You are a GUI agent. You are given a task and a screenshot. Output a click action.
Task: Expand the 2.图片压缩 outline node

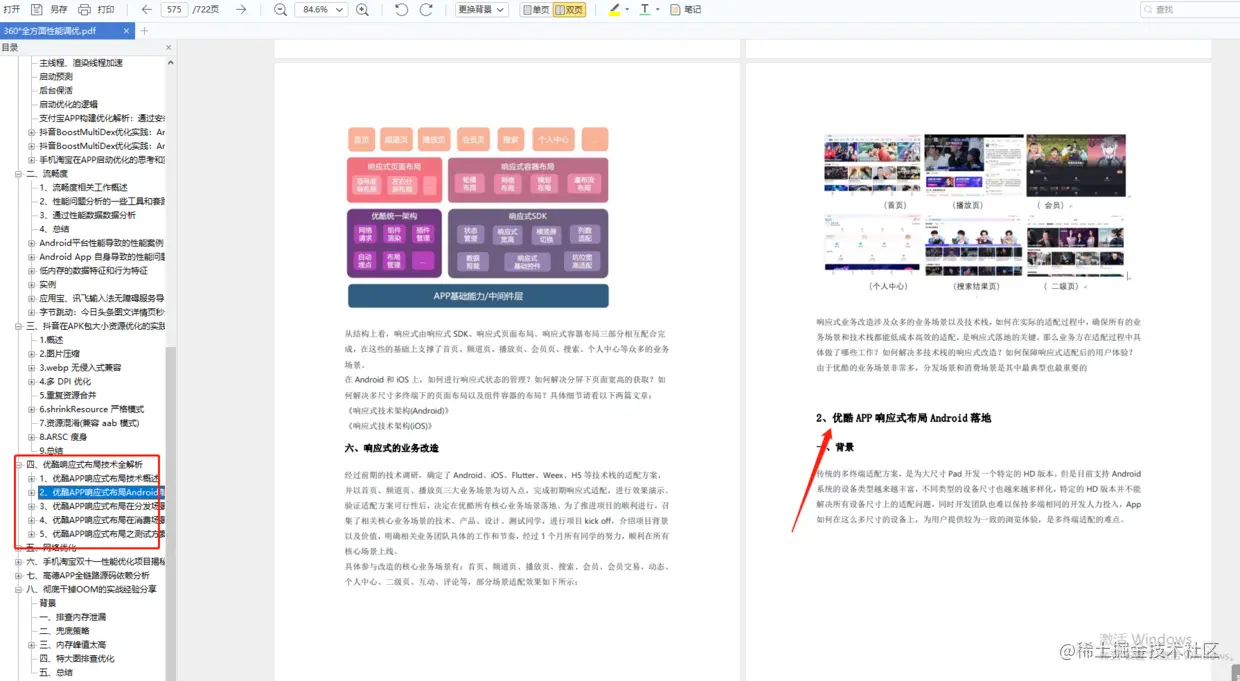[31, 354]
